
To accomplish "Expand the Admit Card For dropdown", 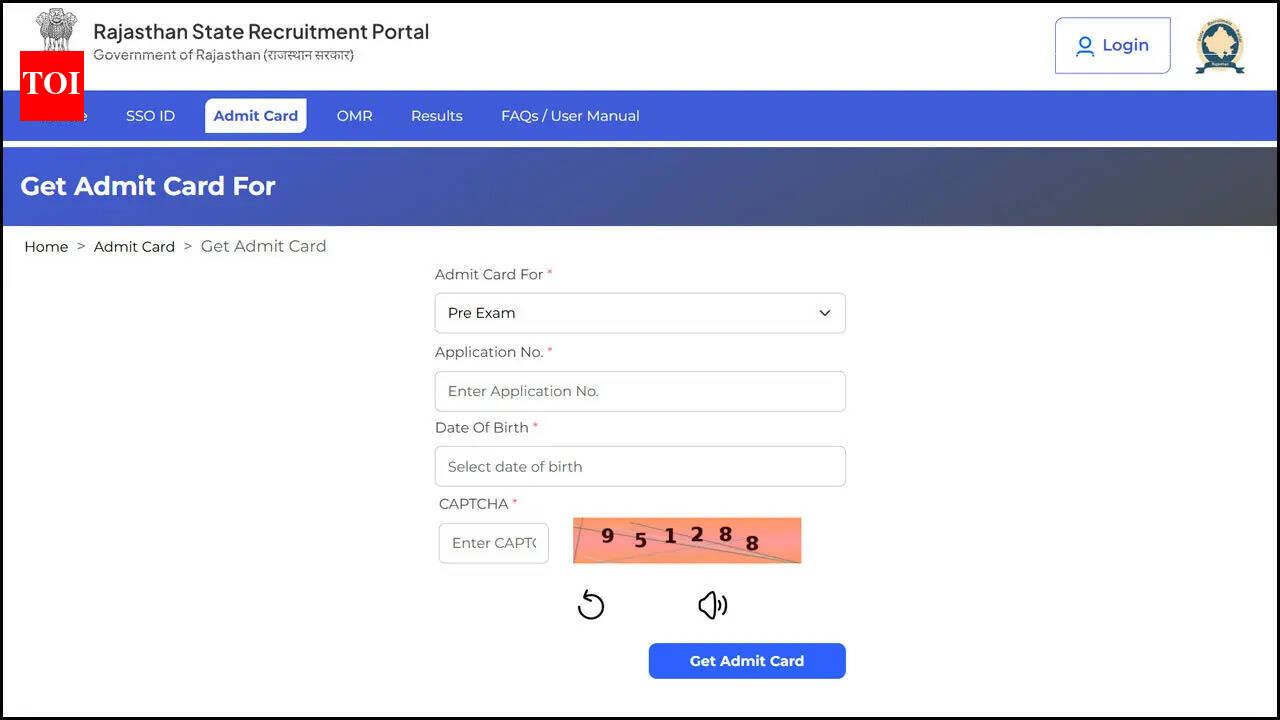I will [640, 313].
